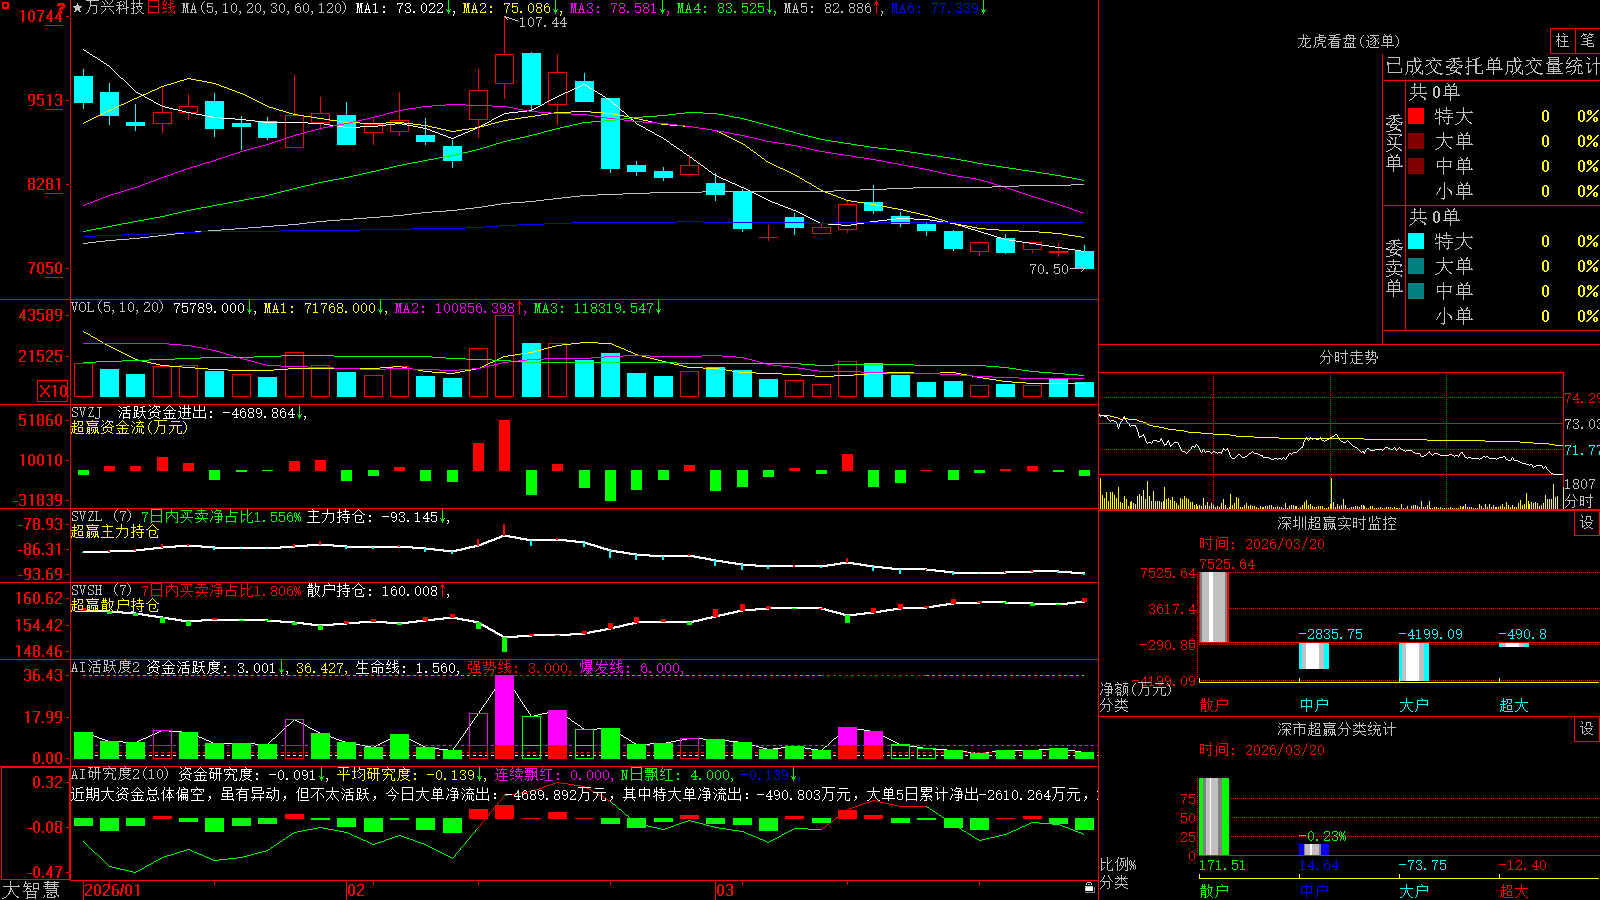Click the 主力持仓: -93.145 value
This screenshot has width=1600, height=900.
coord(378,517)
